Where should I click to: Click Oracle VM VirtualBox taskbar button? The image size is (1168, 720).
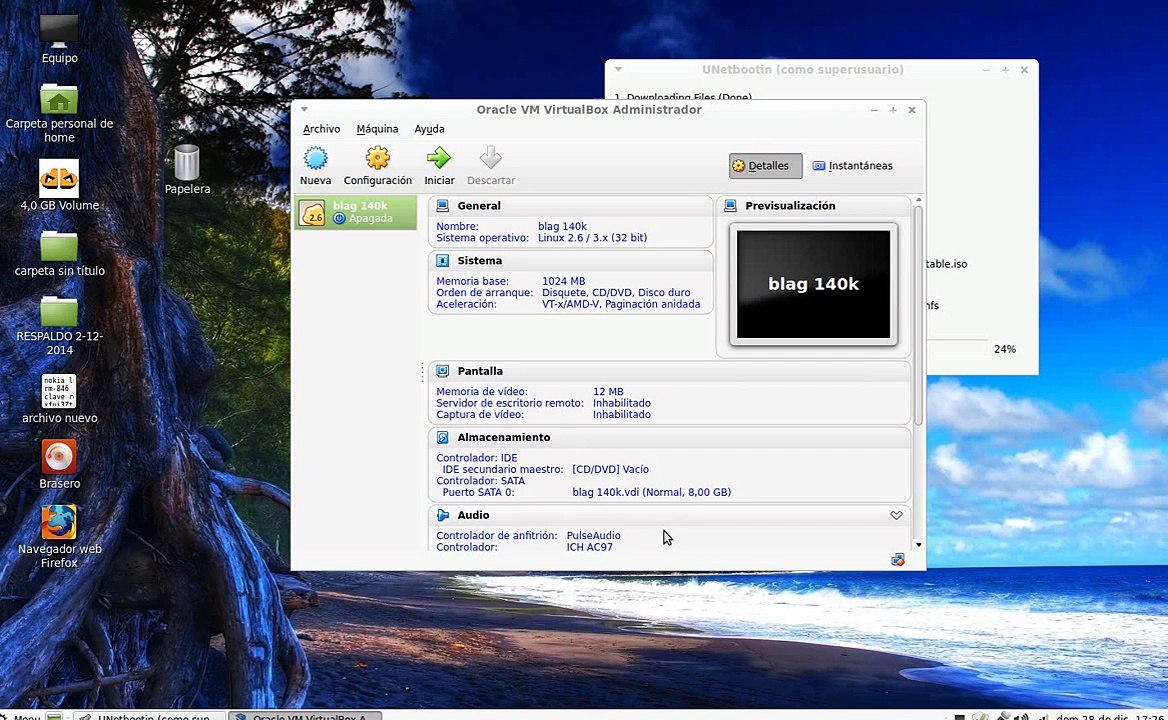(x=305, y=716)
